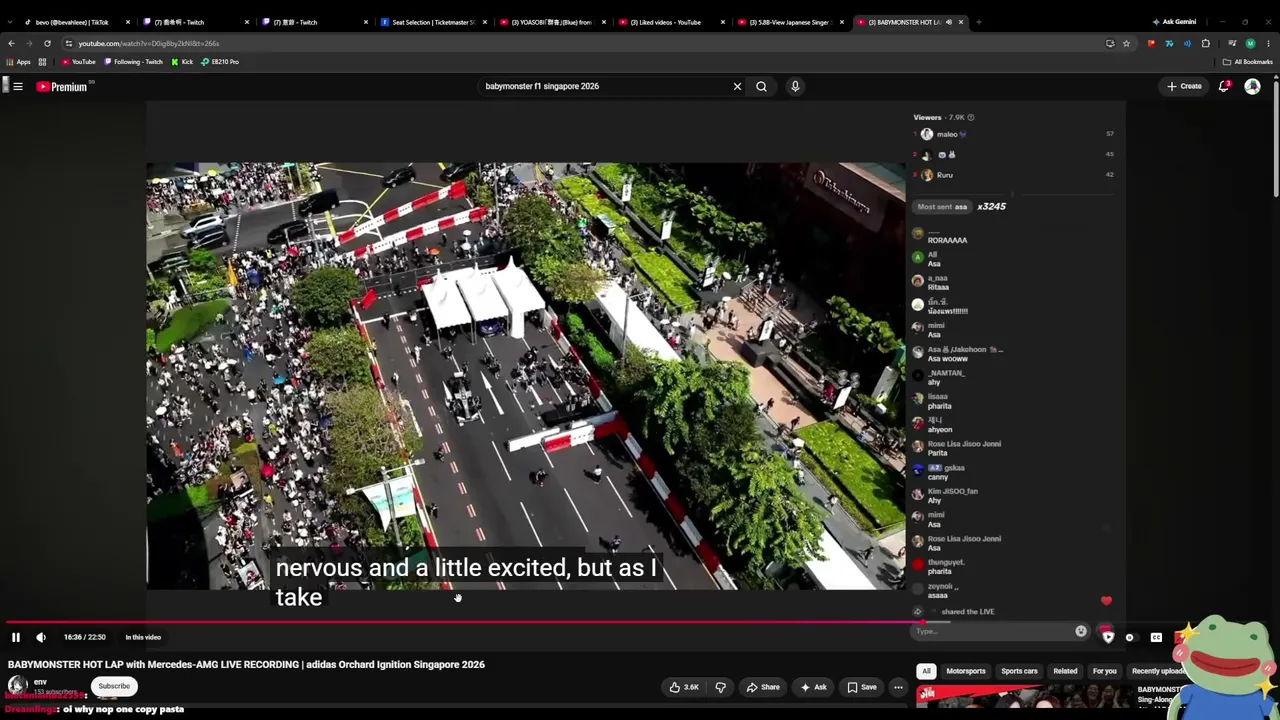Screen dimensions: 1280x720
Task: Open the YouTube guide hamburger menu
Action: click(x=18, y=86)
